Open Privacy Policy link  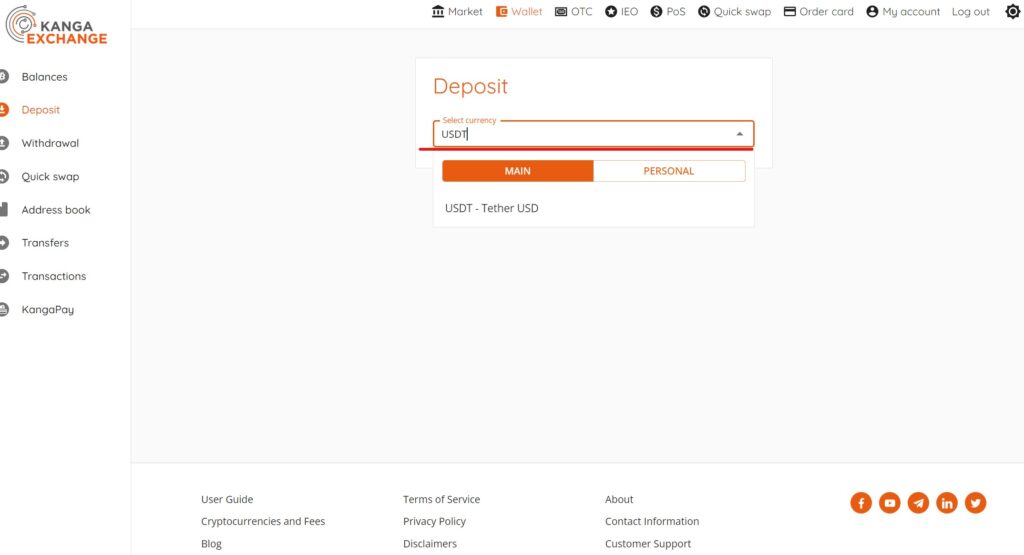click(x=434, y=521)
